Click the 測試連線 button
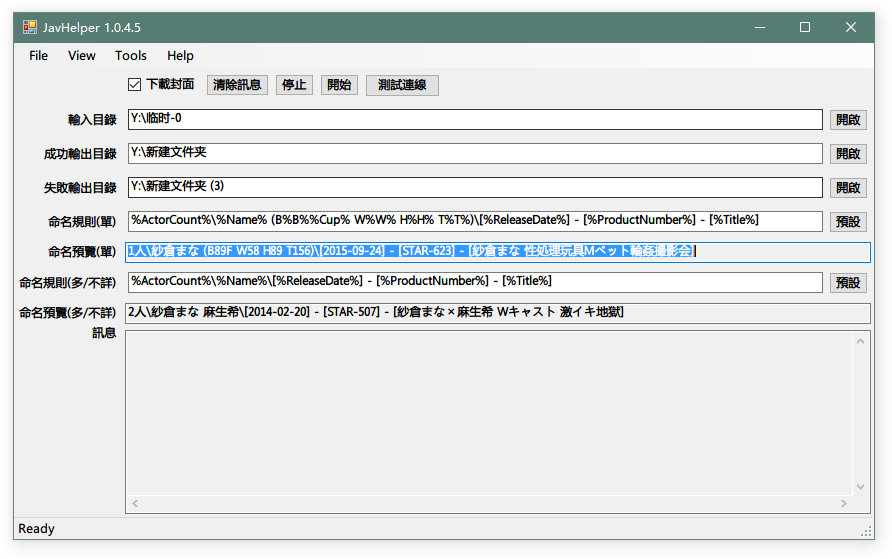 point(402,85)
